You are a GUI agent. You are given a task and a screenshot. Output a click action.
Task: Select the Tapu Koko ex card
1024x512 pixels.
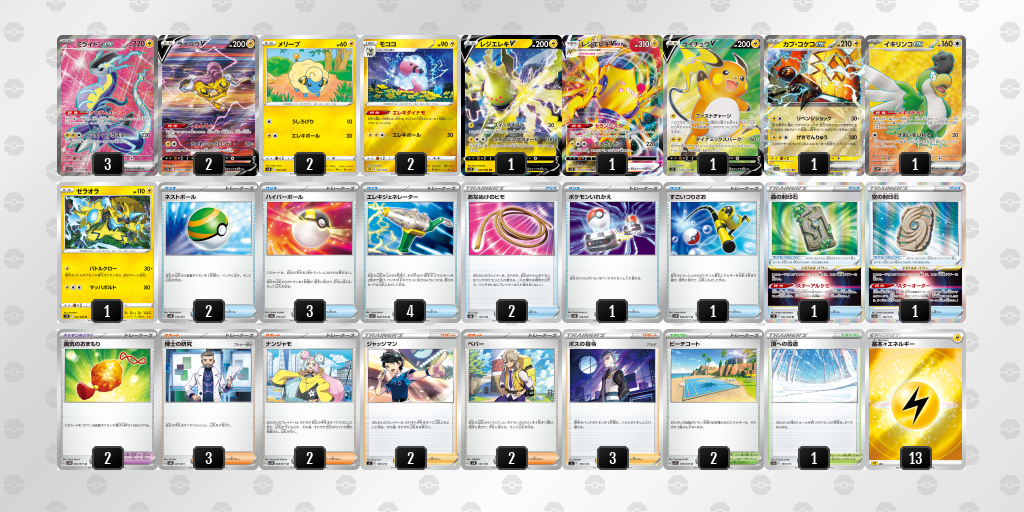[x=815, y=105]
